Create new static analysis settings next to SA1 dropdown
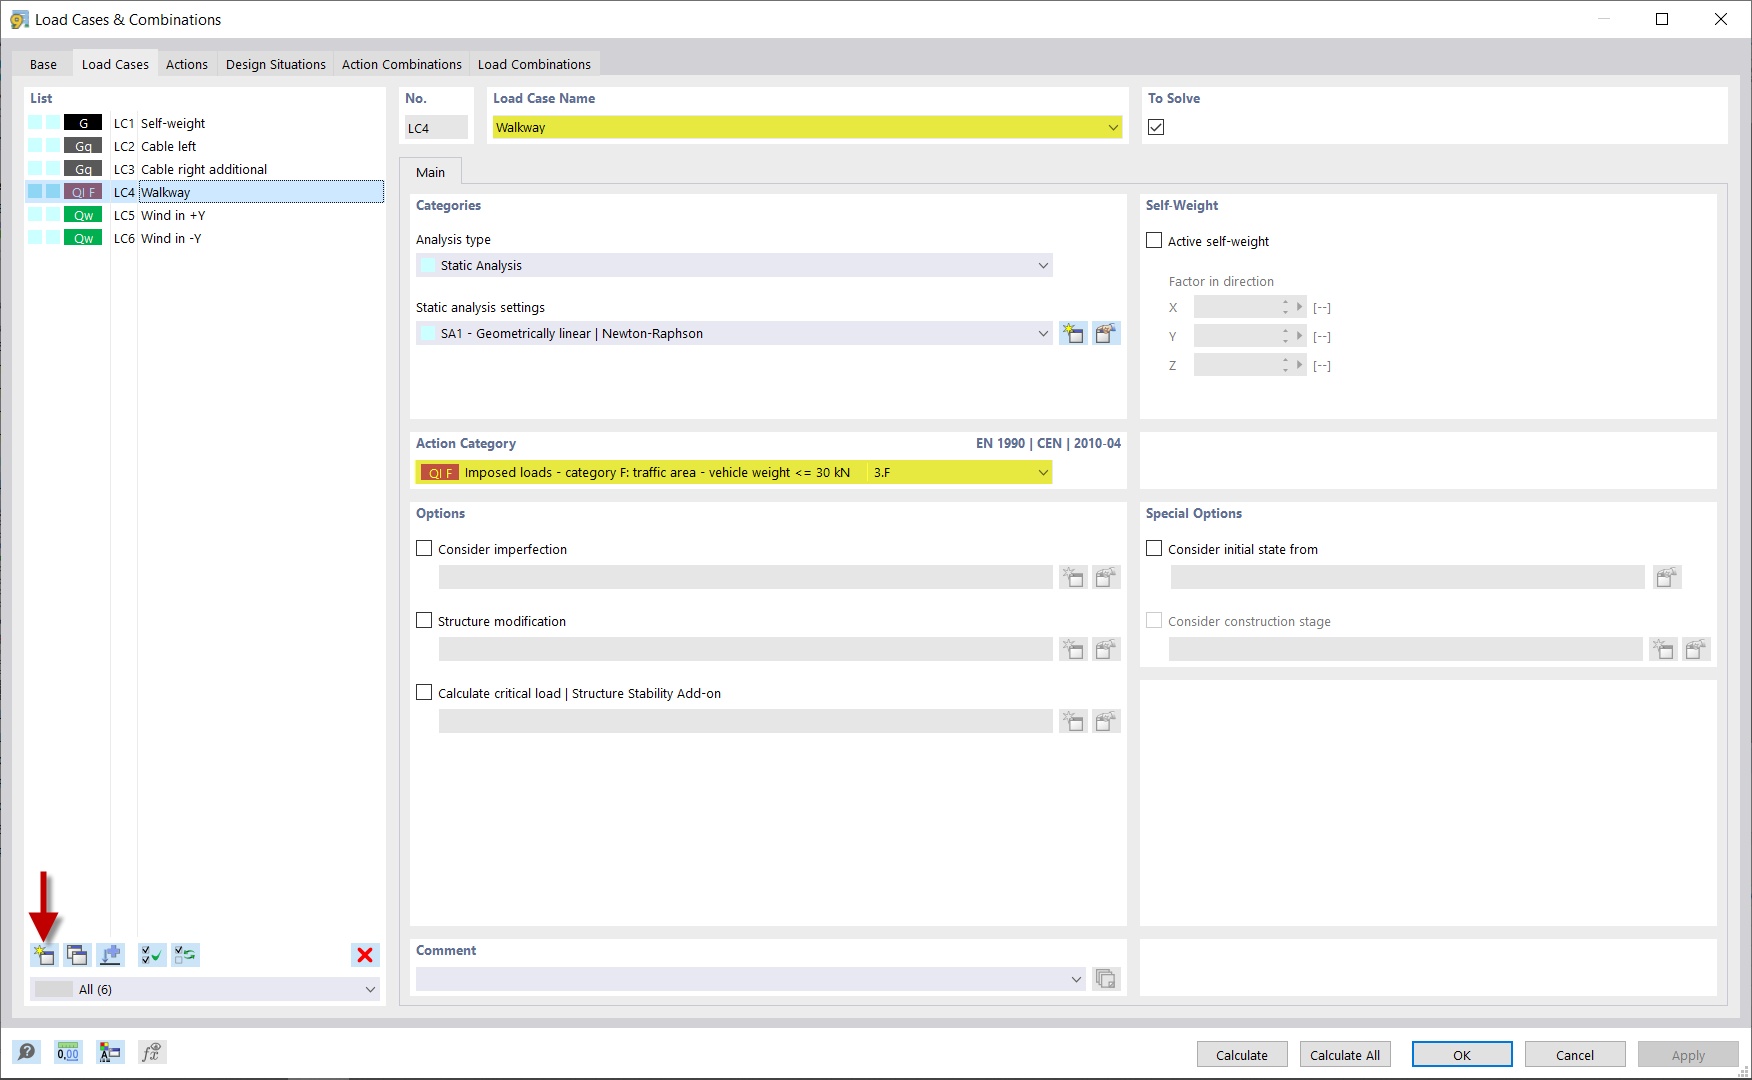The image size is (1752, 1080). [x=1073, y=333]
